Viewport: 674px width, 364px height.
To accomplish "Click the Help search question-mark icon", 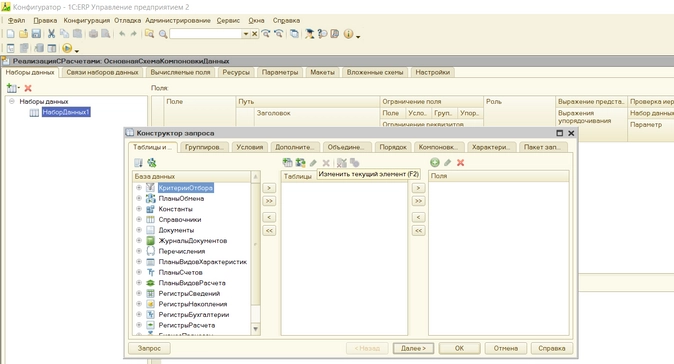I will click(322, 34).
